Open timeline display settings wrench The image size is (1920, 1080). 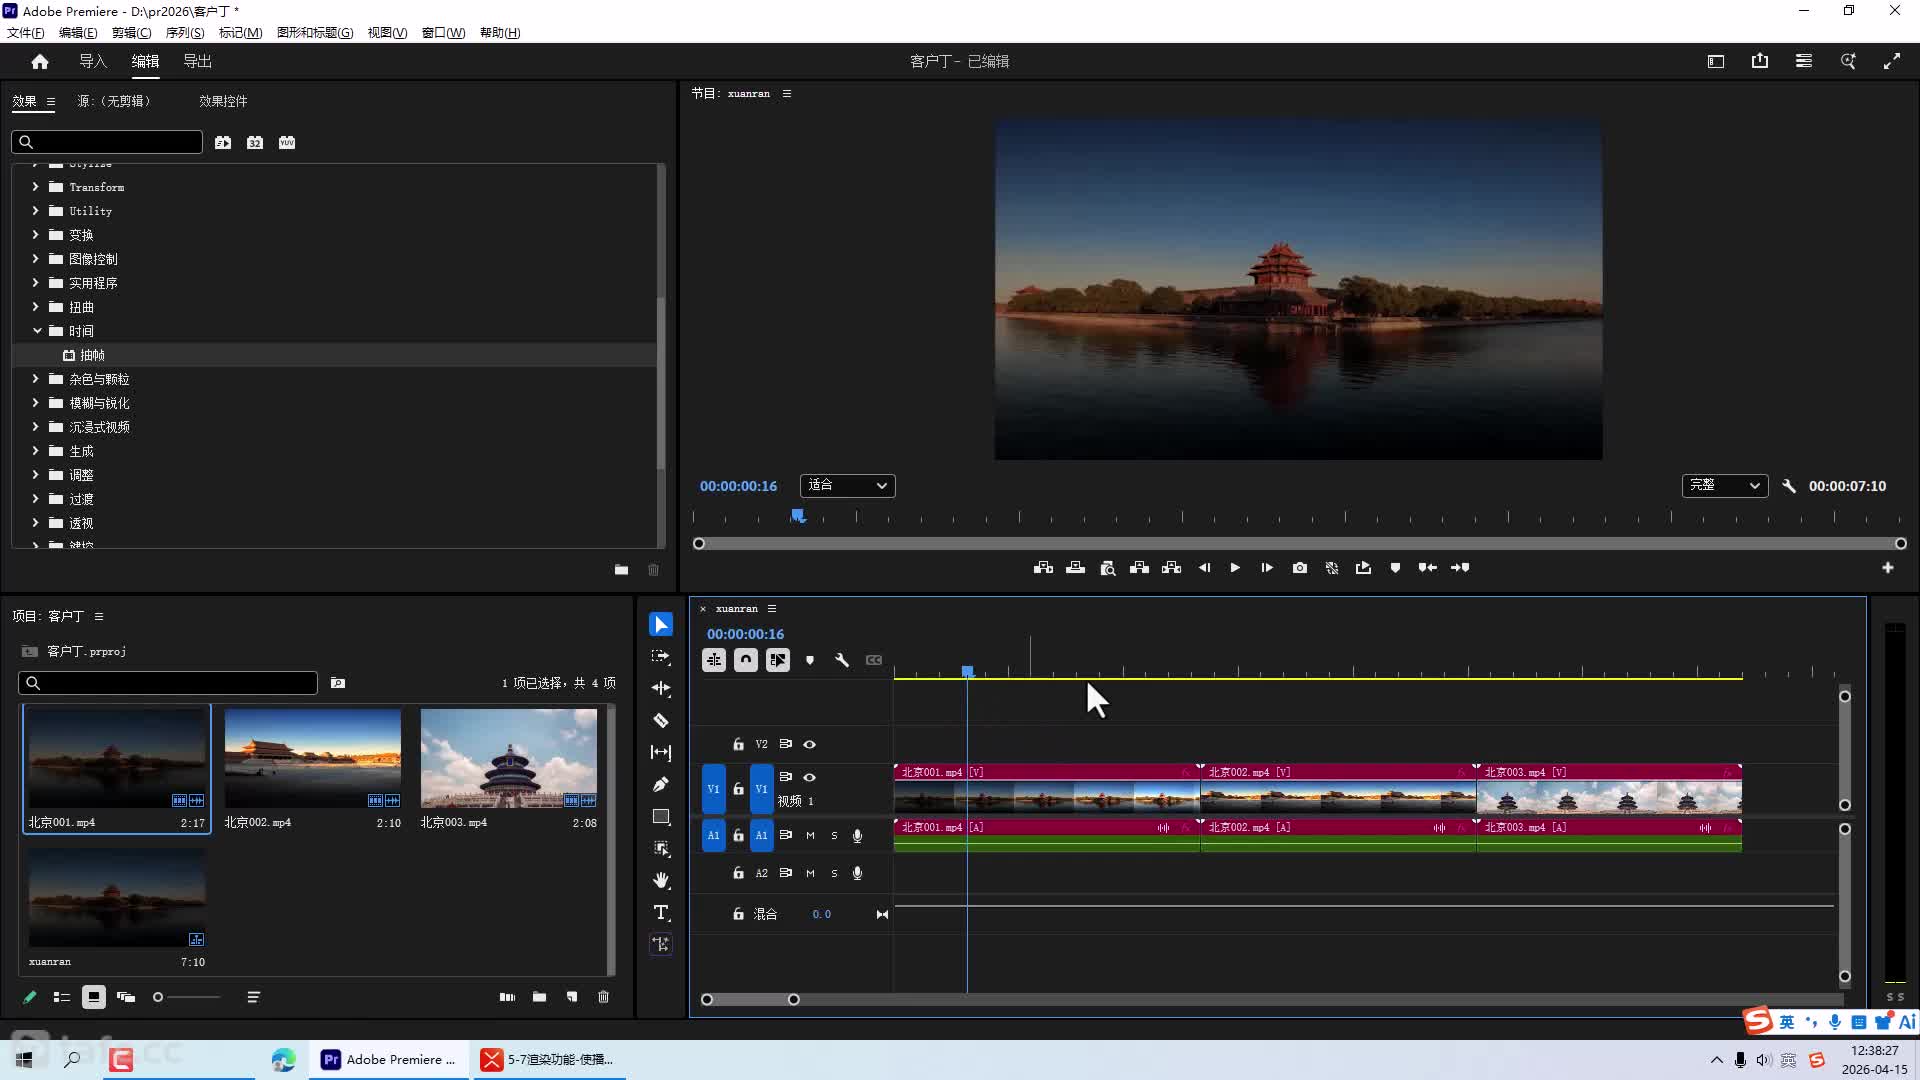(x=842, y=661)
